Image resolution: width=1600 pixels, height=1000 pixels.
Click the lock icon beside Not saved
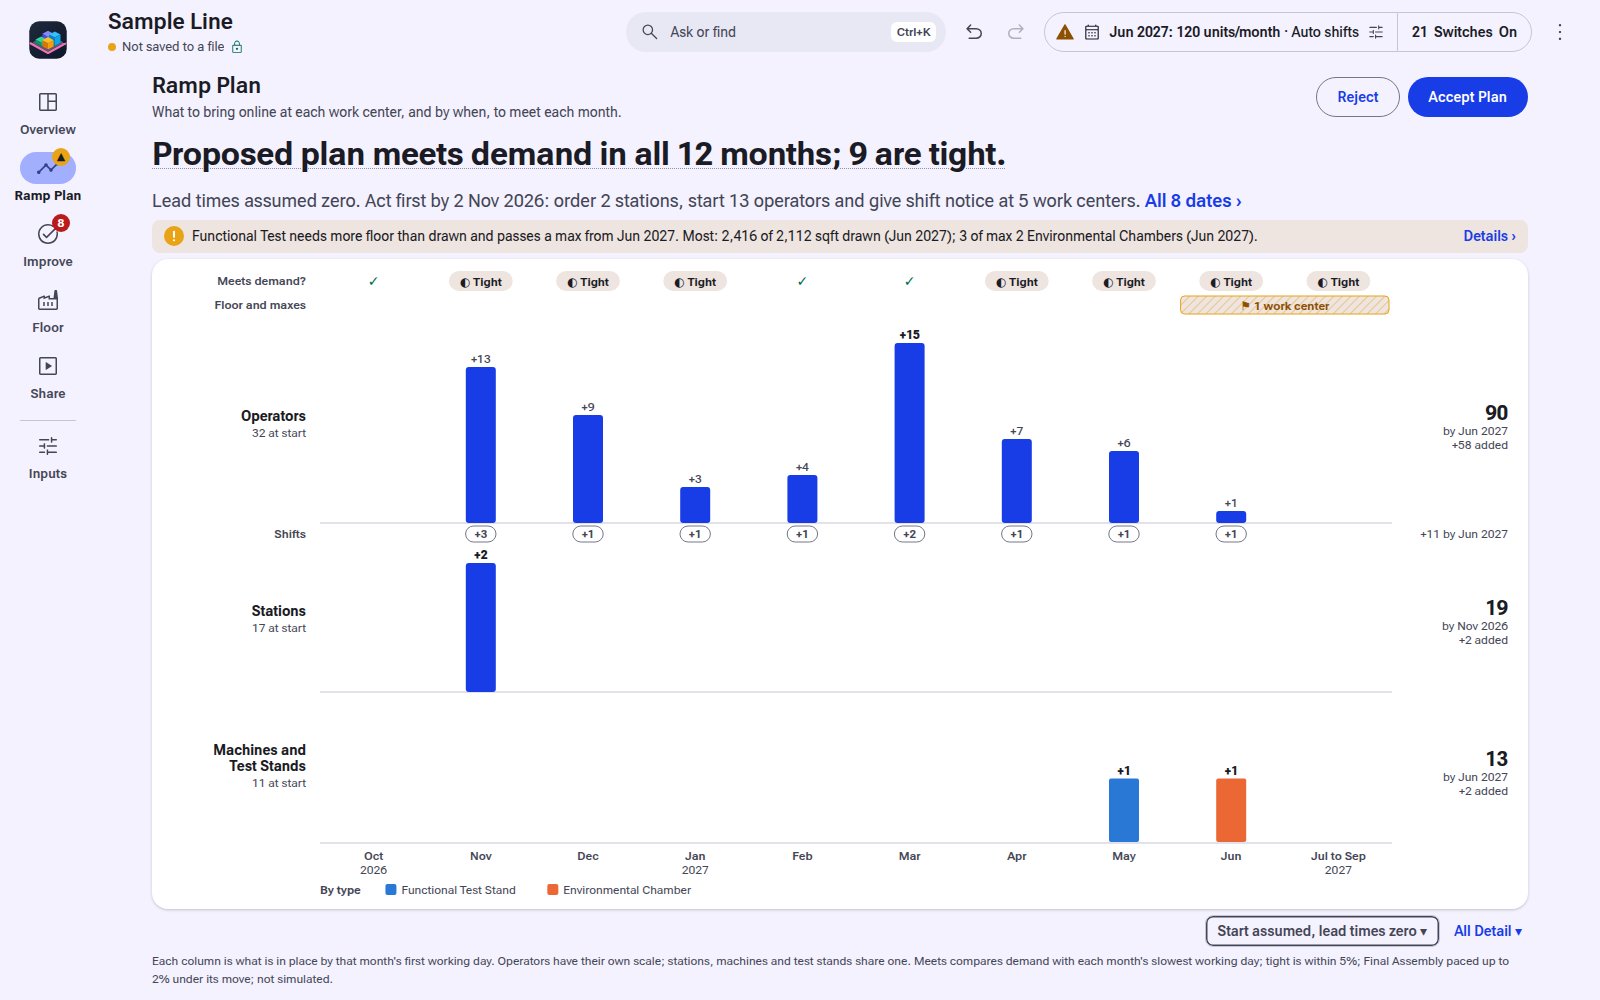237,47
